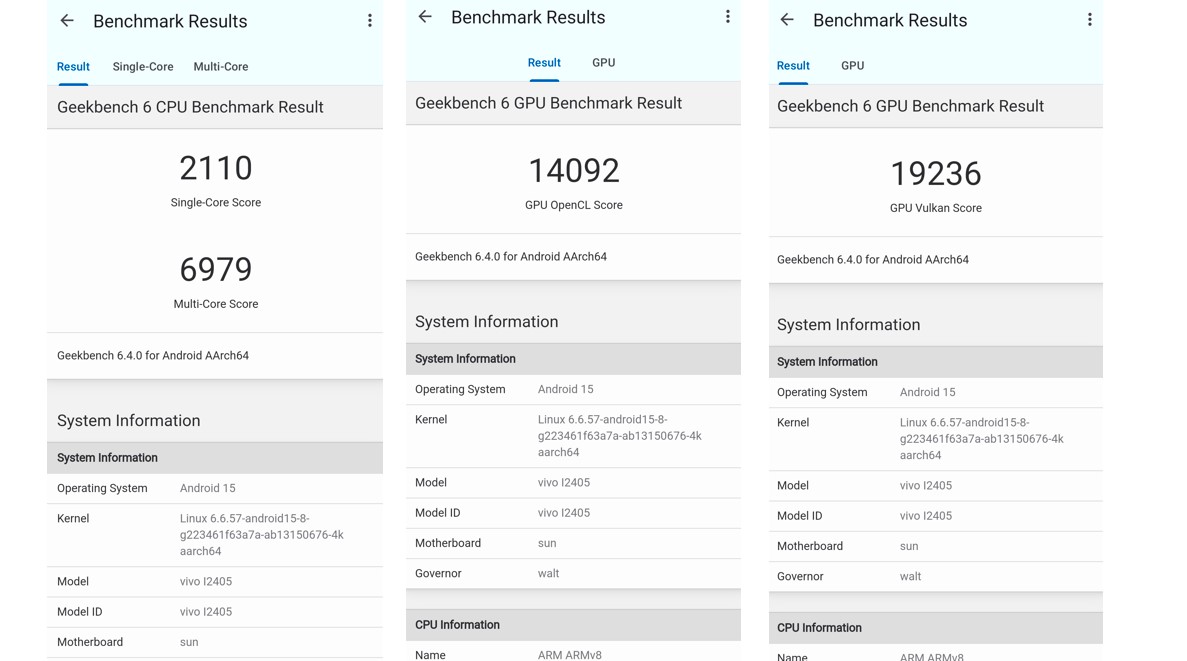Image resolution: width=1187 pixels, height=661 pixels.
Task: Open overflow menu on Vulkan results screen
Action: (1089, 20)
